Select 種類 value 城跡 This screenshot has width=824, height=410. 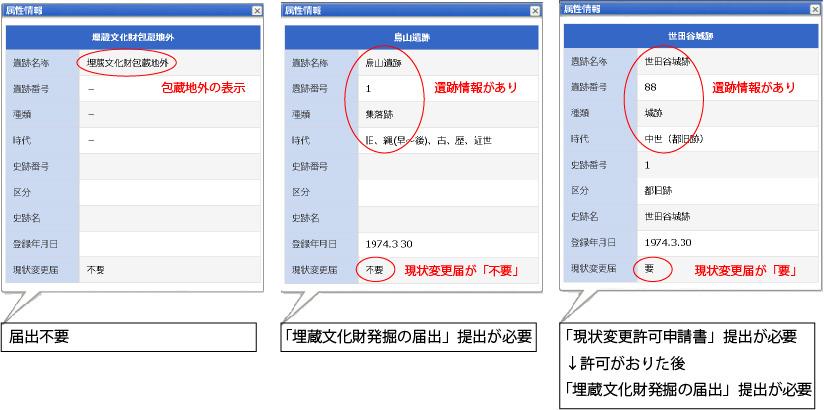[x=653, y=113]
